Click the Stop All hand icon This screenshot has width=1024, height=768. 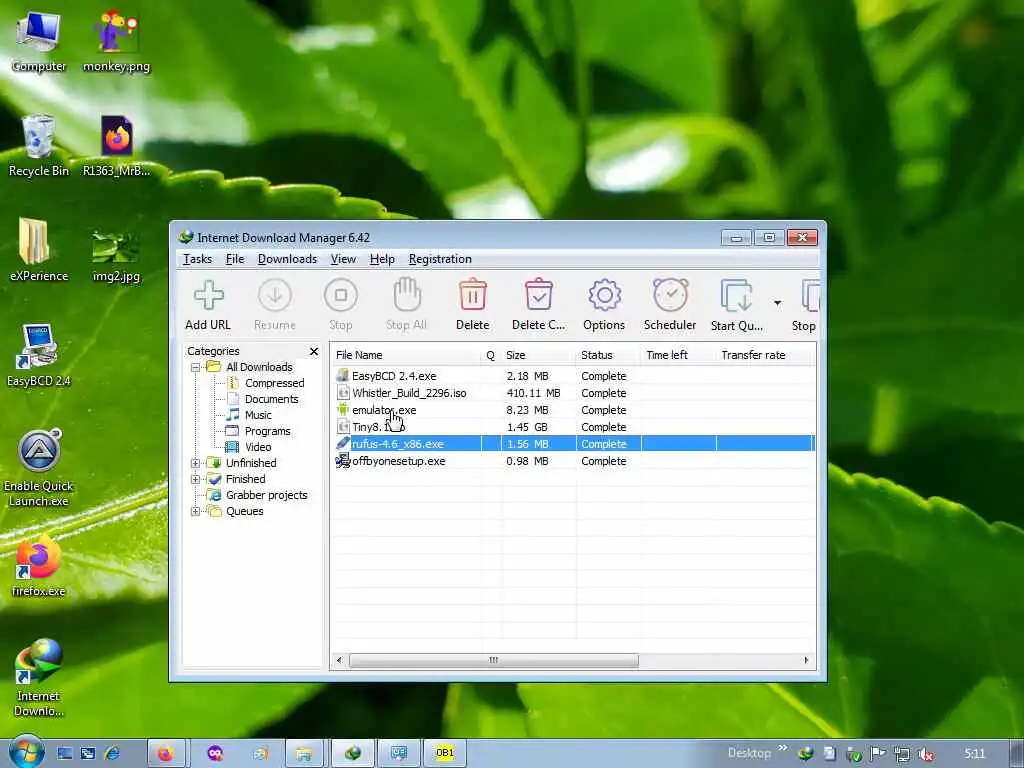(x=406, y=304)
